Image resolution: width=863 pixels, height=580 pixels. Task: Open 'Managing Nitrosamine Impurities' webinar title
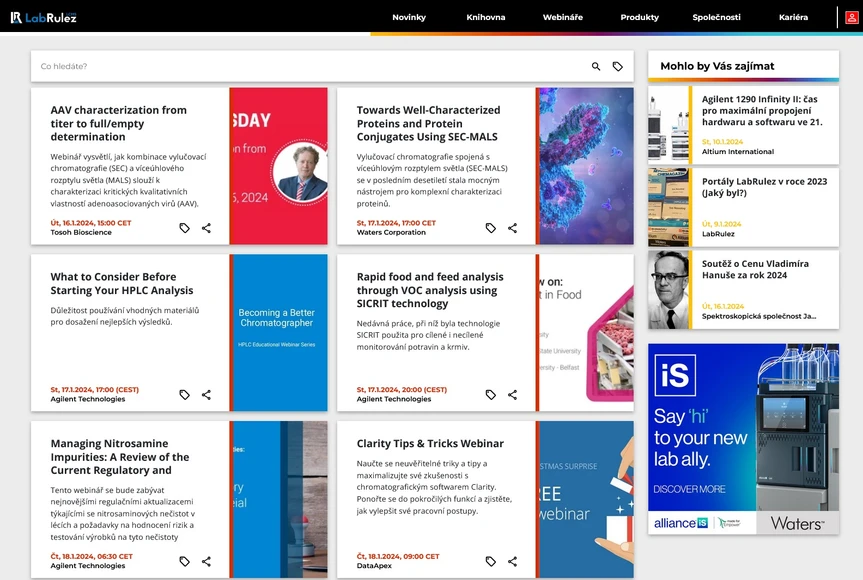(x=119, y=457)
